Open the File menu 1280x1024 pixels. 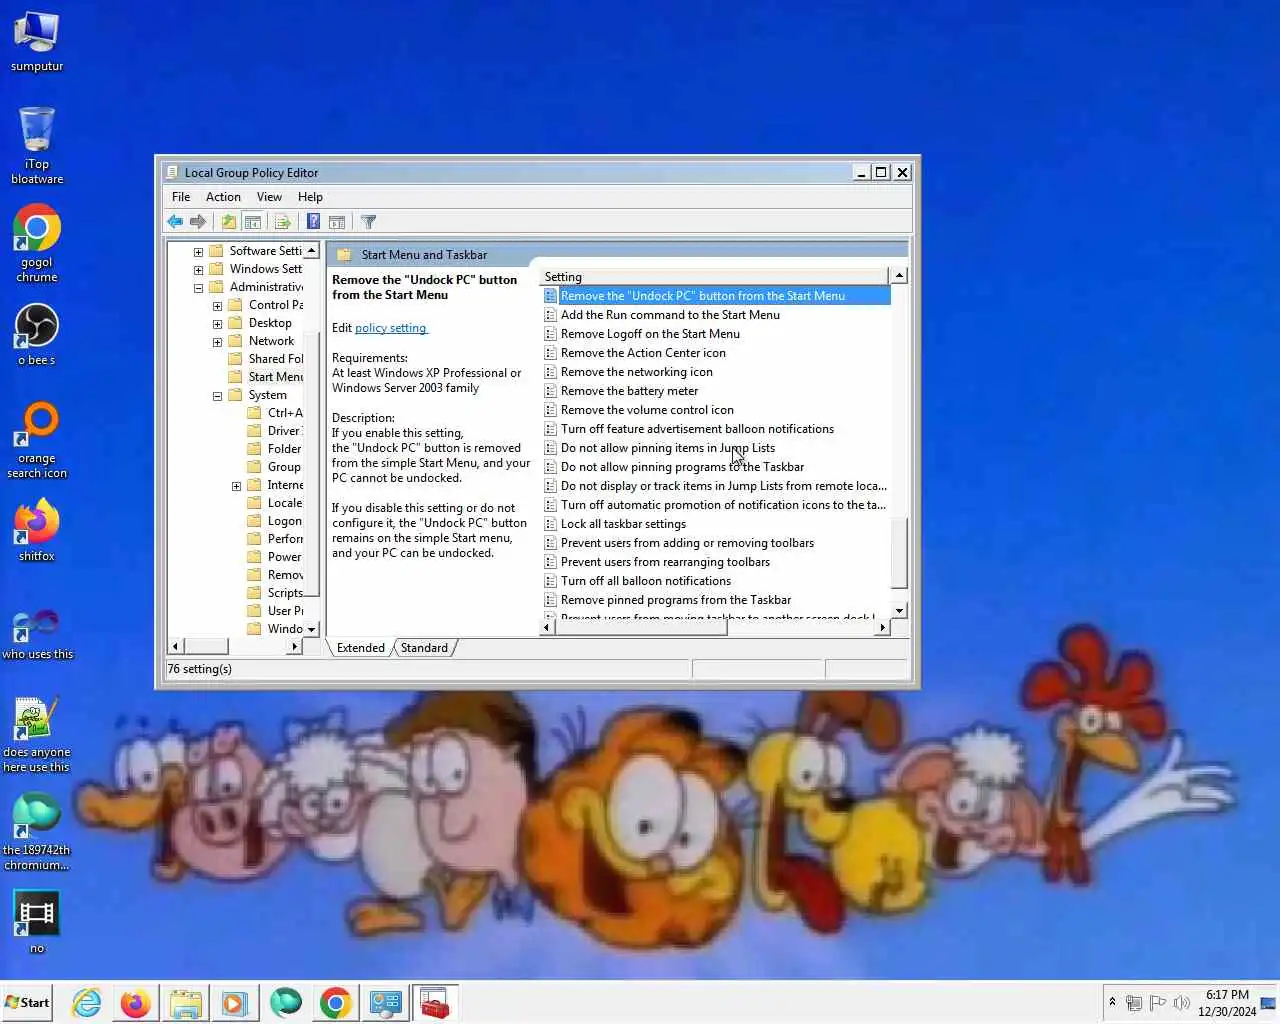coord(181,197)
